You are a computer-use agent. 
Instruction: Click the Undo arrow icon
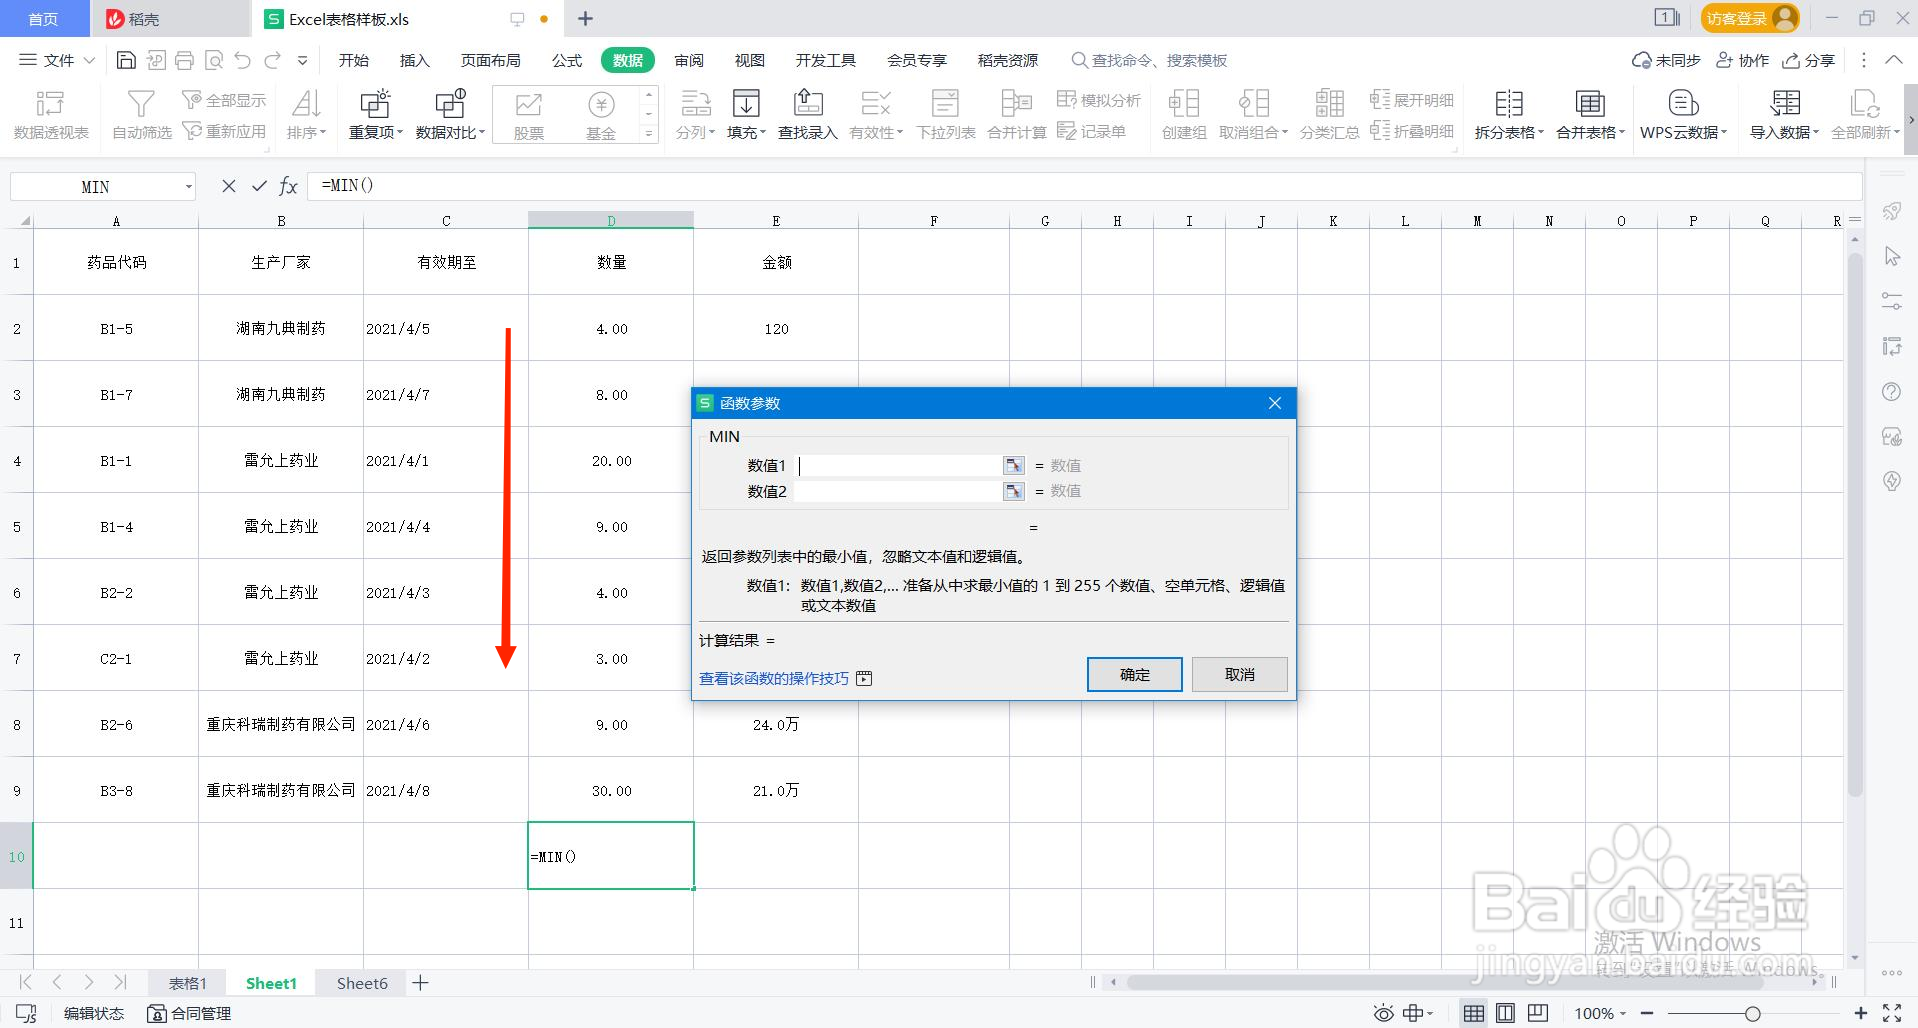click(242, 60)
